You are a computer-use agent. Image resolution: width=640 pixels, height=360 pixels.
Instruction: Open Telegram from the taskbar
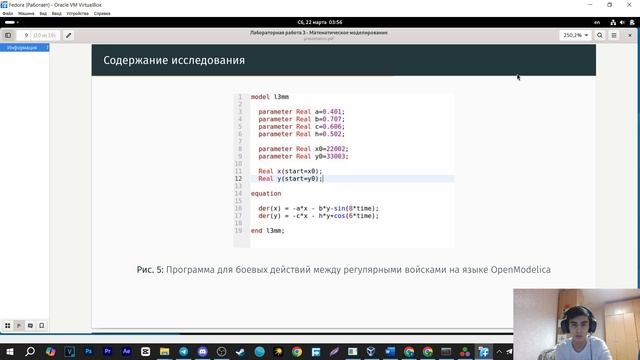point(183,351)
